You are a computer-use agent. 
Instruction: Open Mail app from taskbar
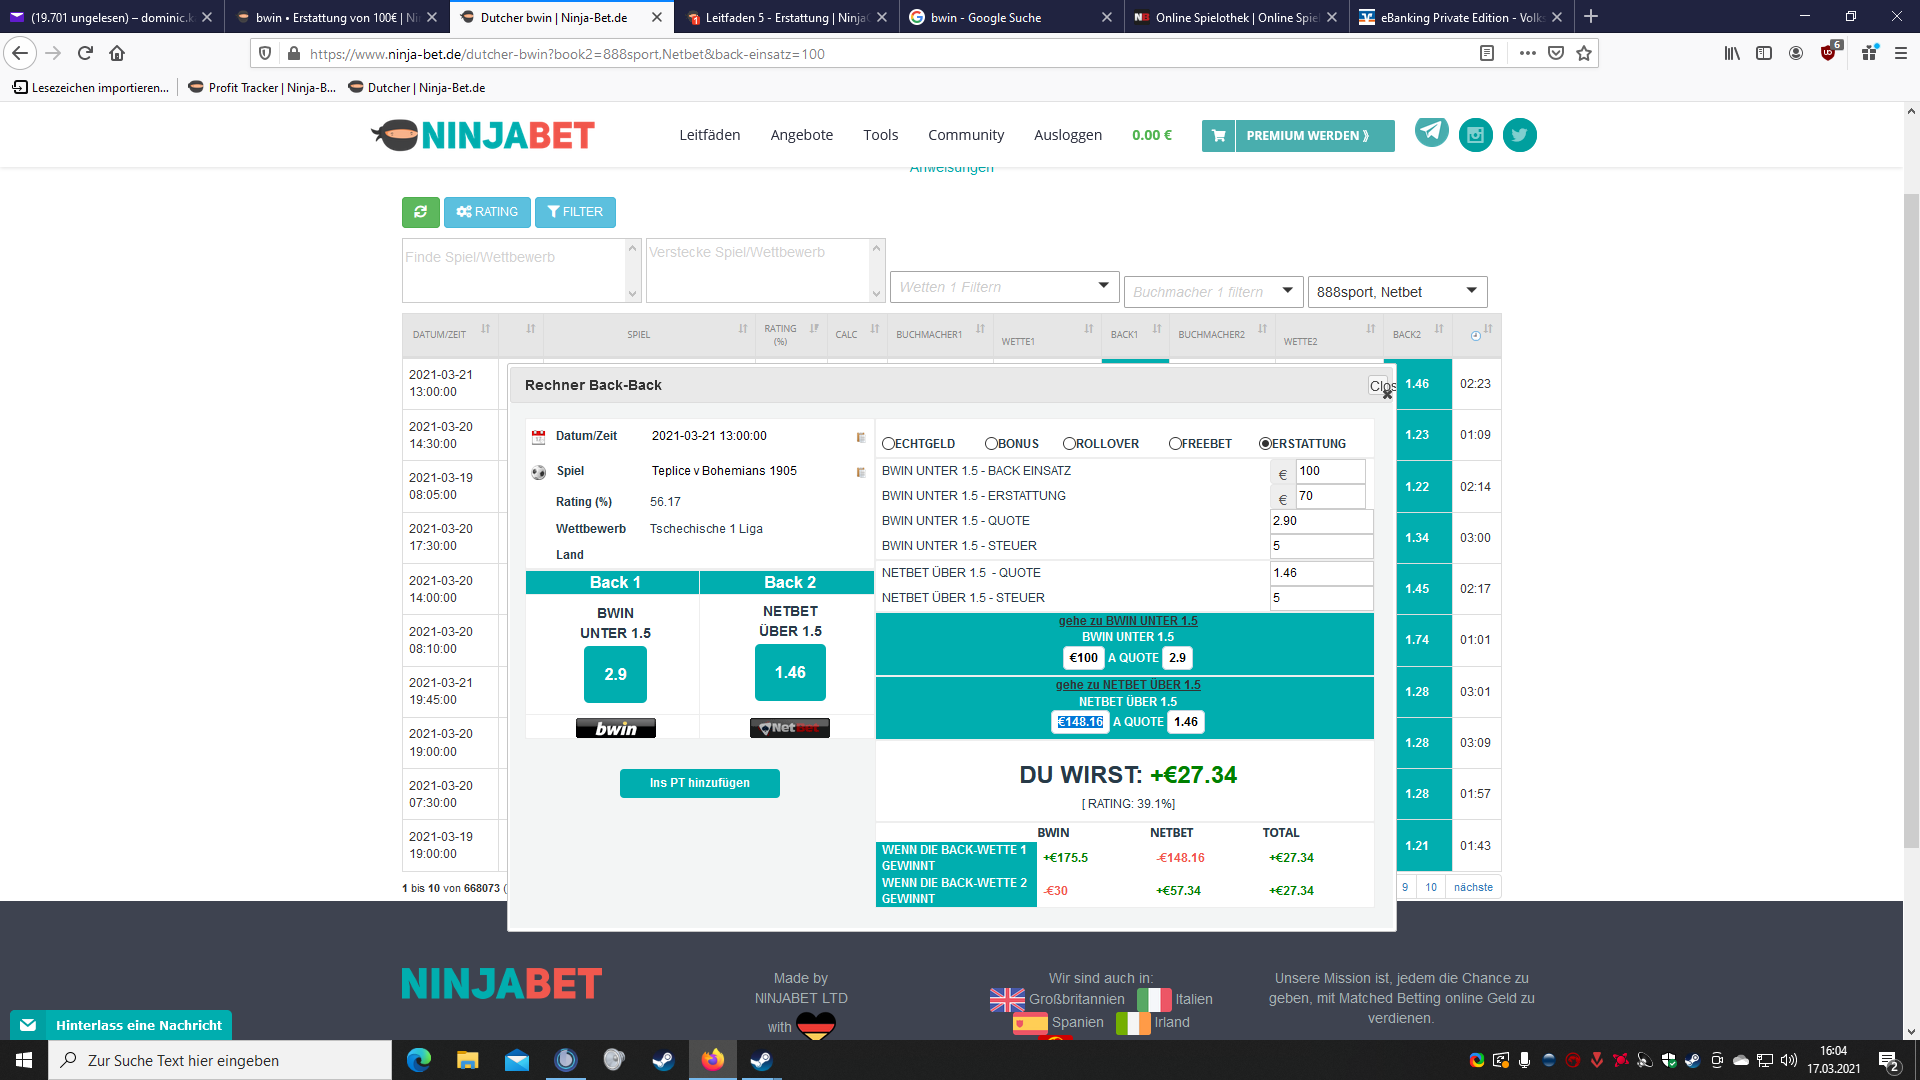[517, 1060]
